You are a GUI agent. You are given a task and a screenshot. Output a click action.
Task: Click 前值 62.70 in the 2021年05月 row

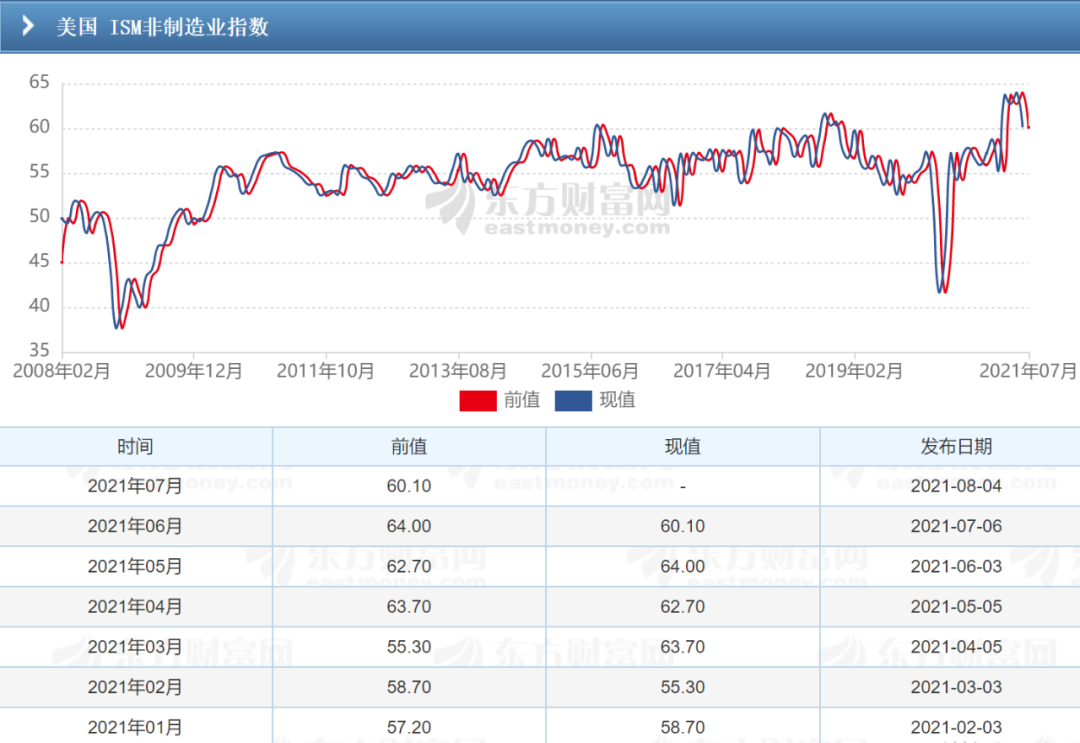[x=409, y=567]
